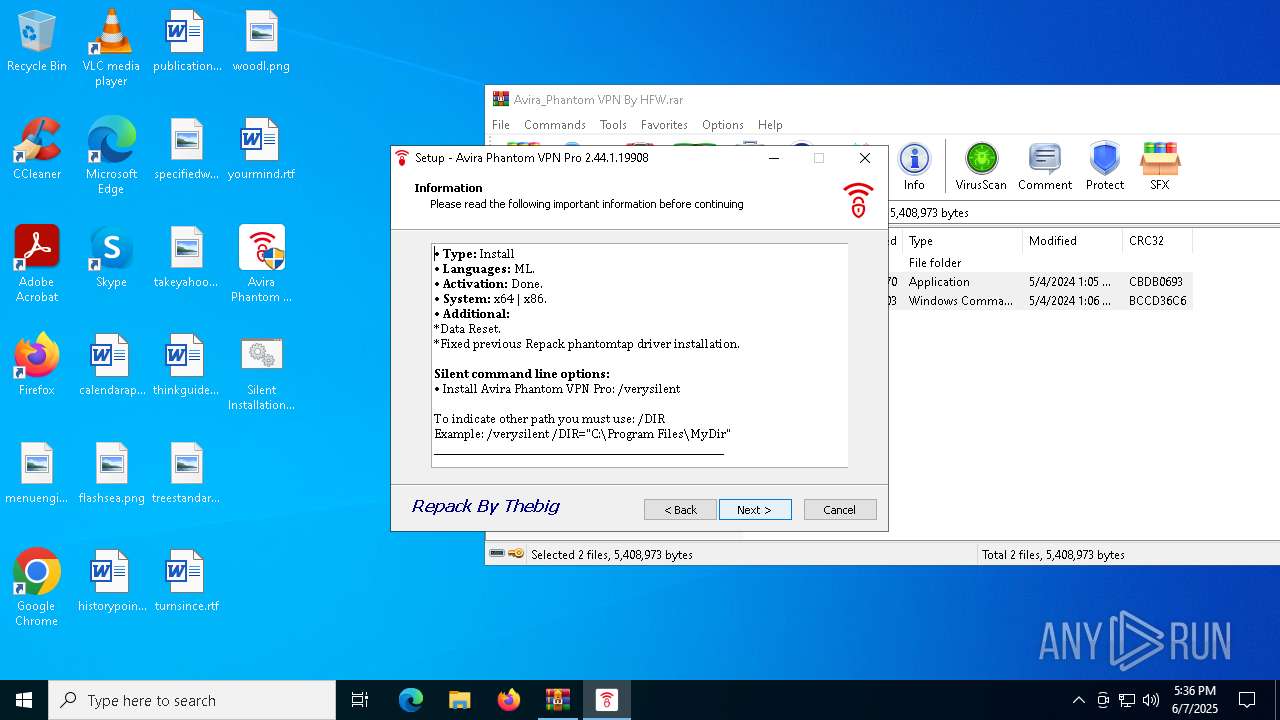The height and width of the screenshot is (720, 1280).
Task: Click the Back button in setup
Action: 680,510
